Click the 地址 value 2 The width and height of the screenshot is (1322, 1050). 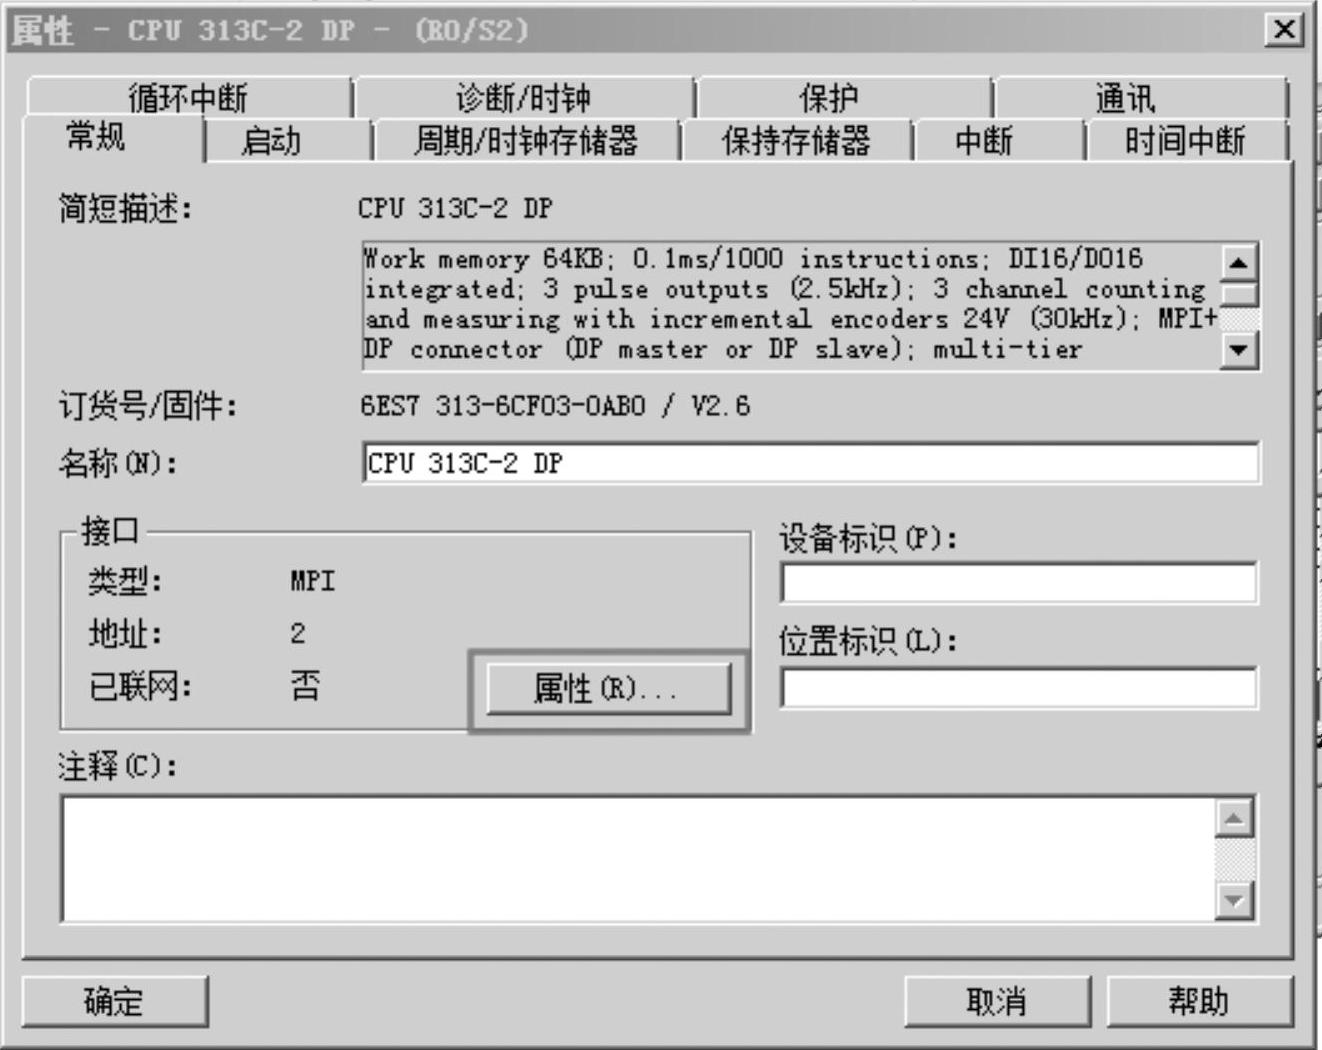point(298,633)
